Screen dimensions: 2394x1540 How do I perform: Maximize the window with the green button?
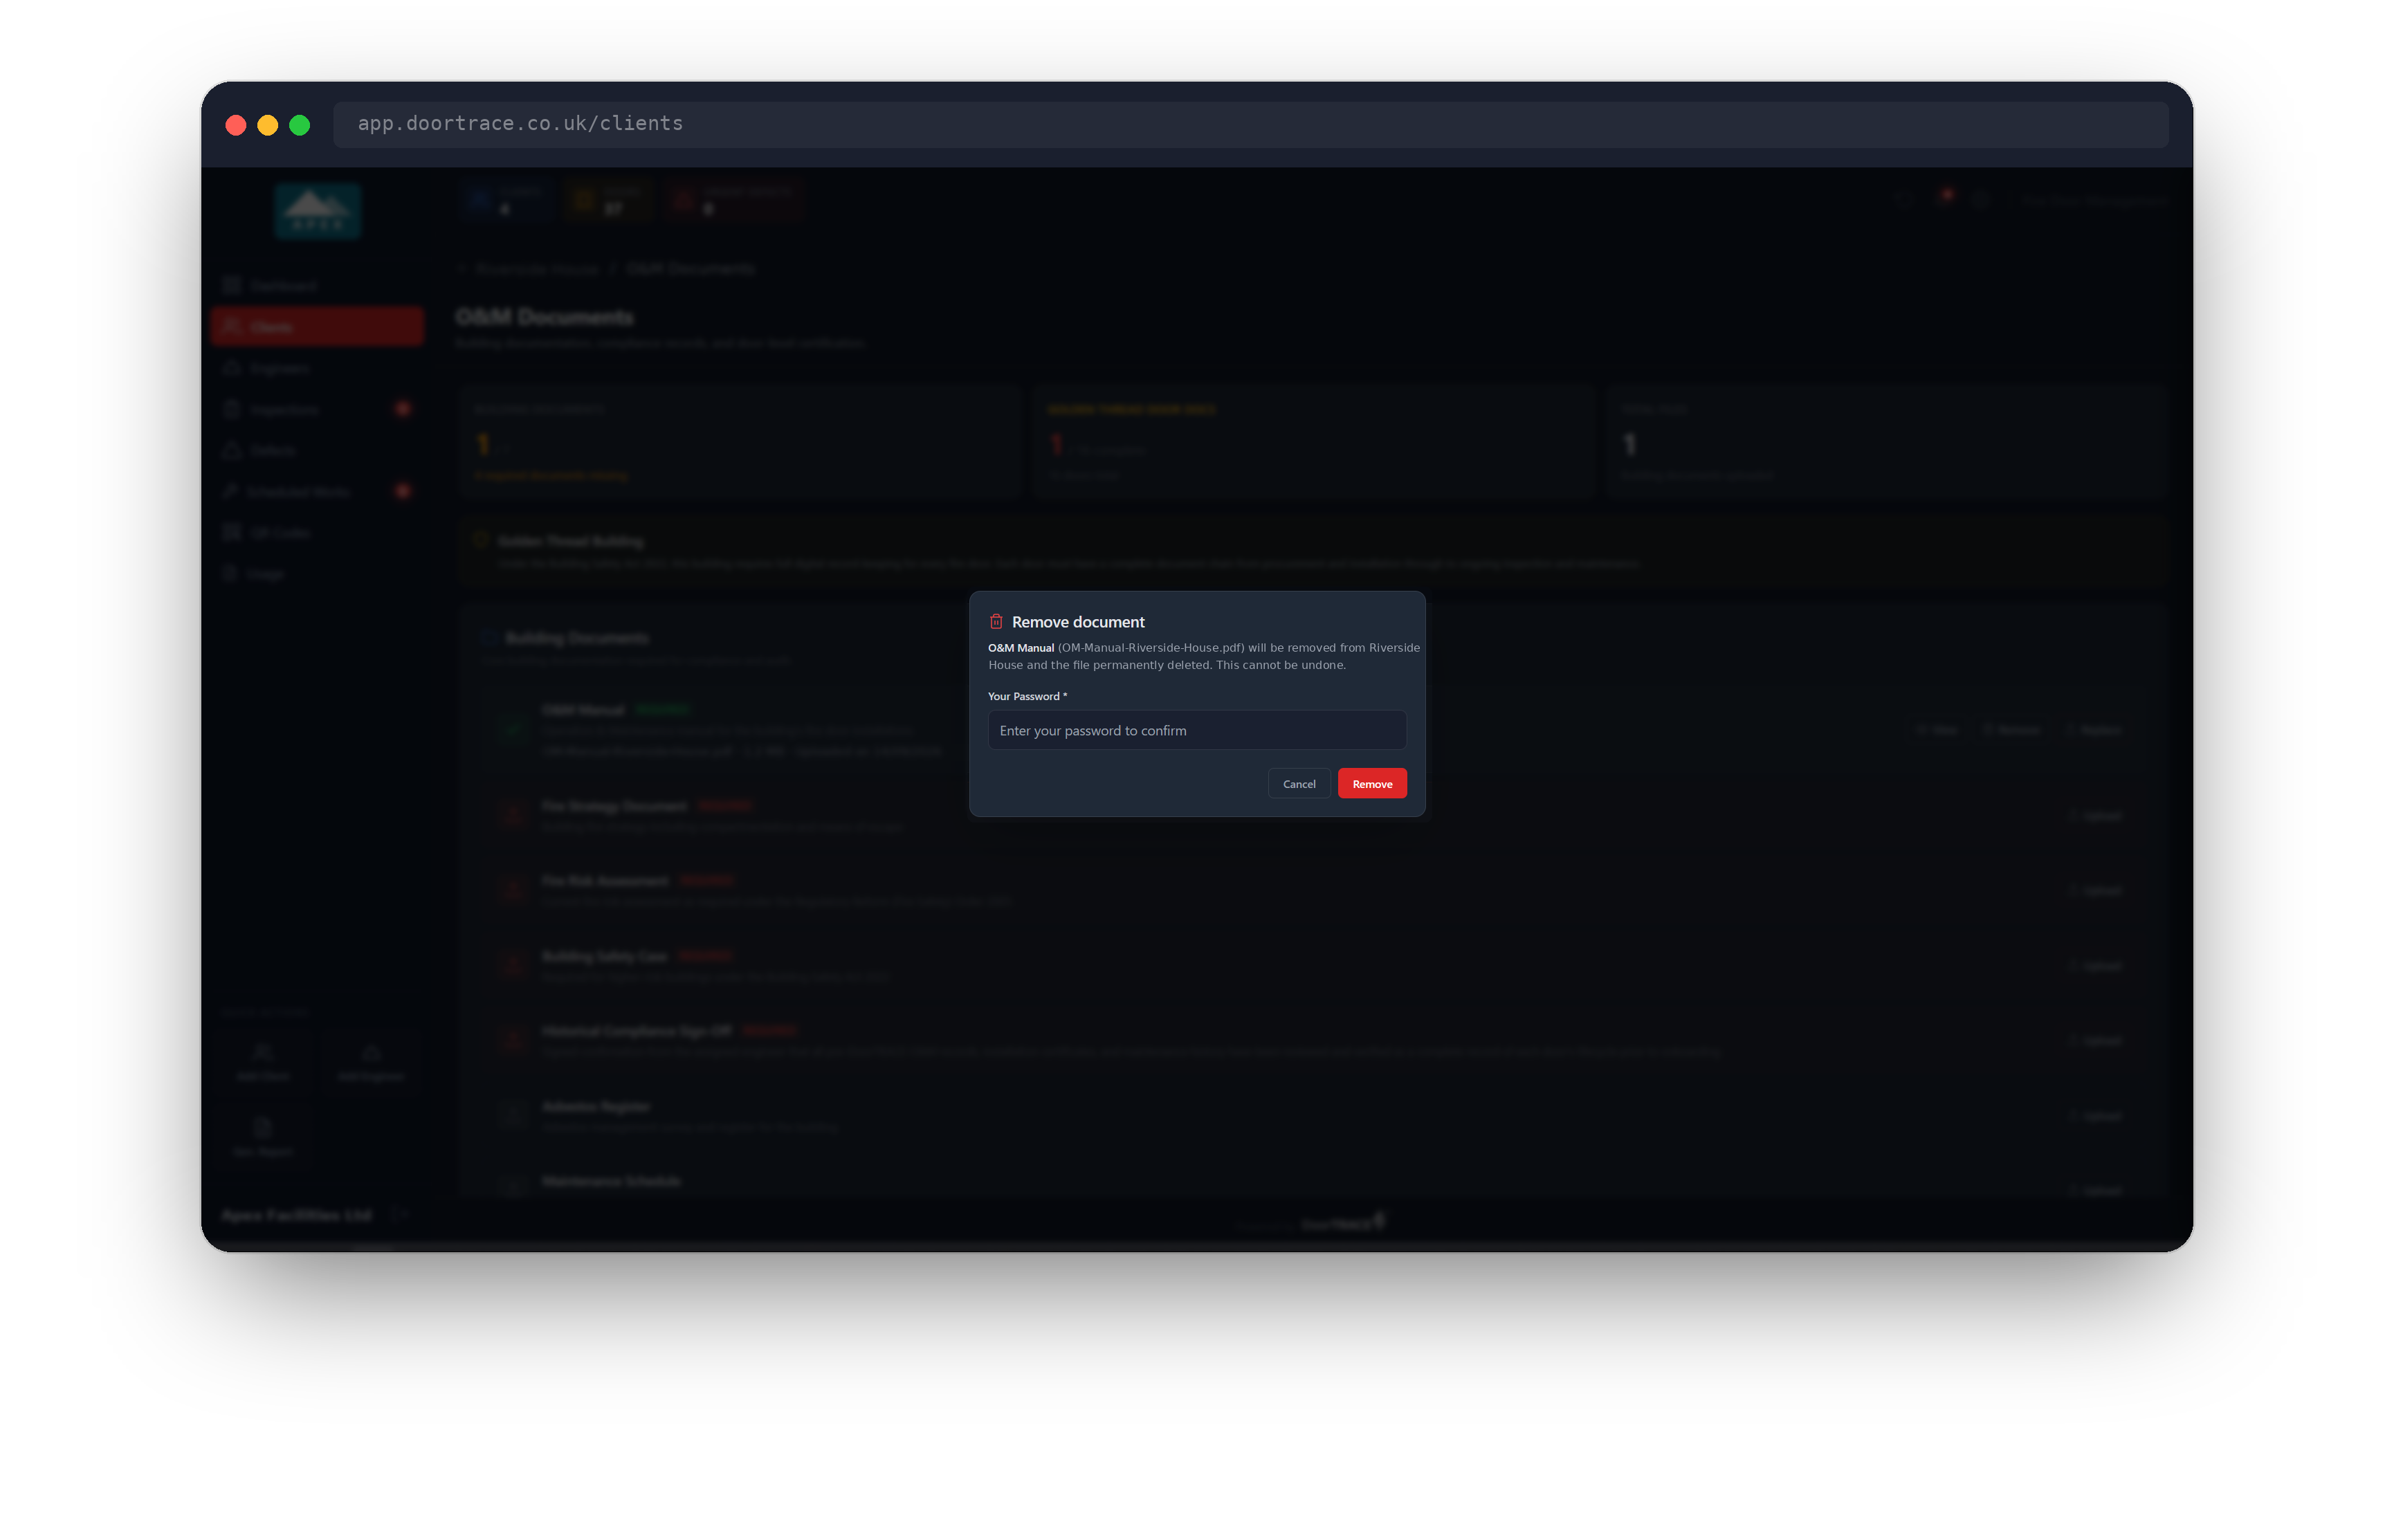300,125
